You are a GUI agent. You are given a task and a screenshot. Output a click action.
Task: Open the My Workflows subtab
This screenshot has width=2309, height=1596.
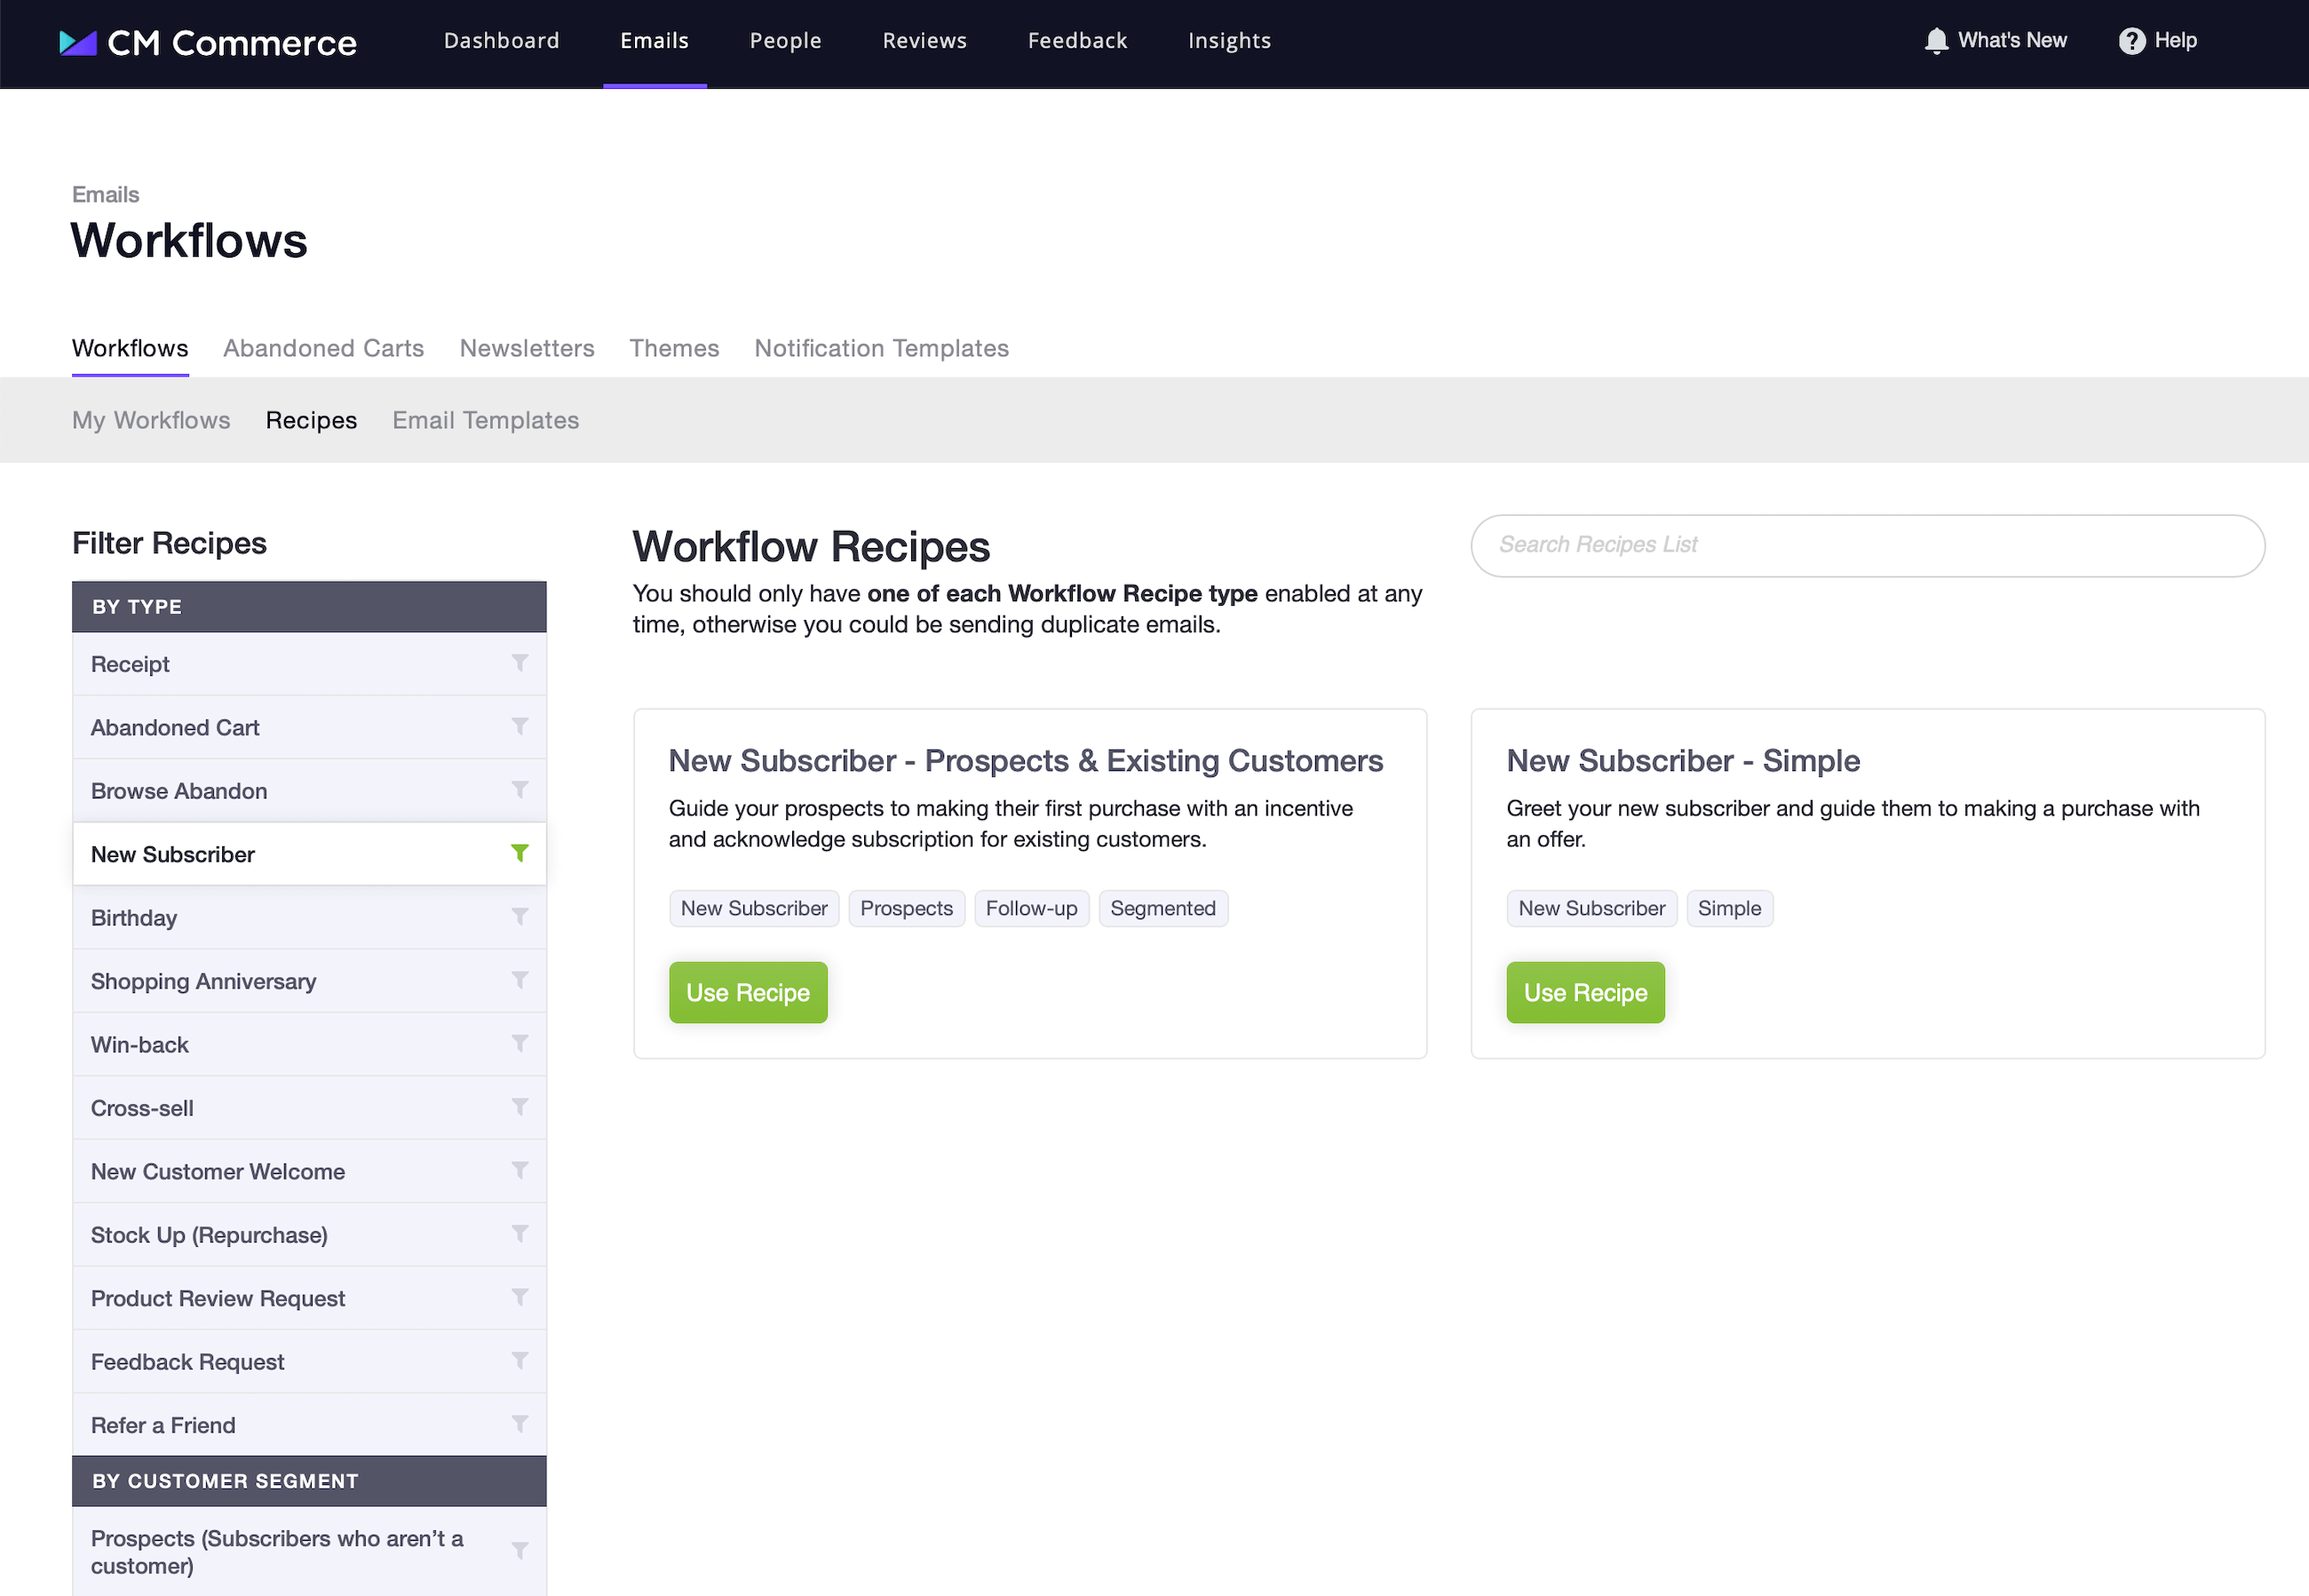point(151,420)
